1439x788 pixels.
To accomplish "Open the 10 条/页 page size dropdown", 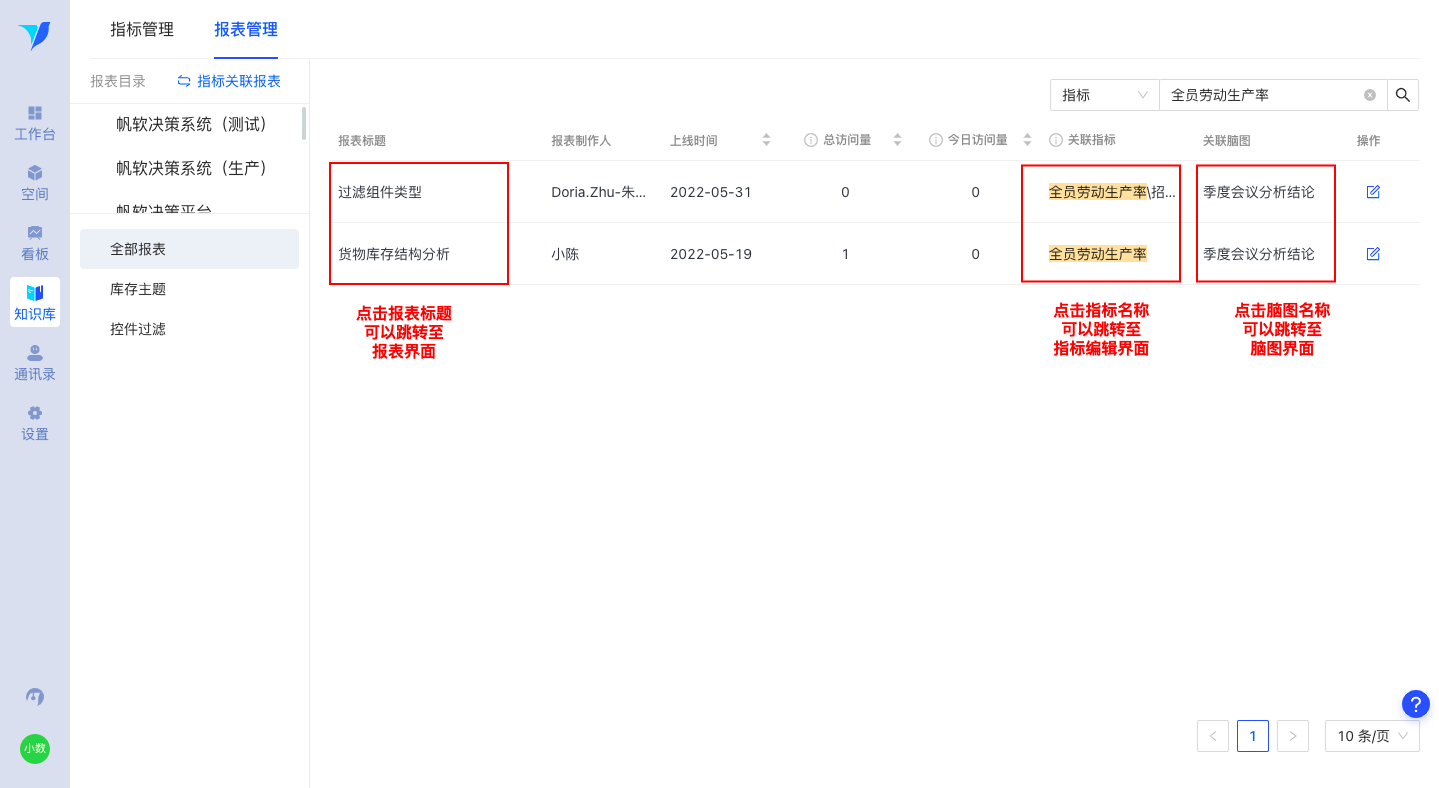I will pyautogui.click(x=1372, y=736).
